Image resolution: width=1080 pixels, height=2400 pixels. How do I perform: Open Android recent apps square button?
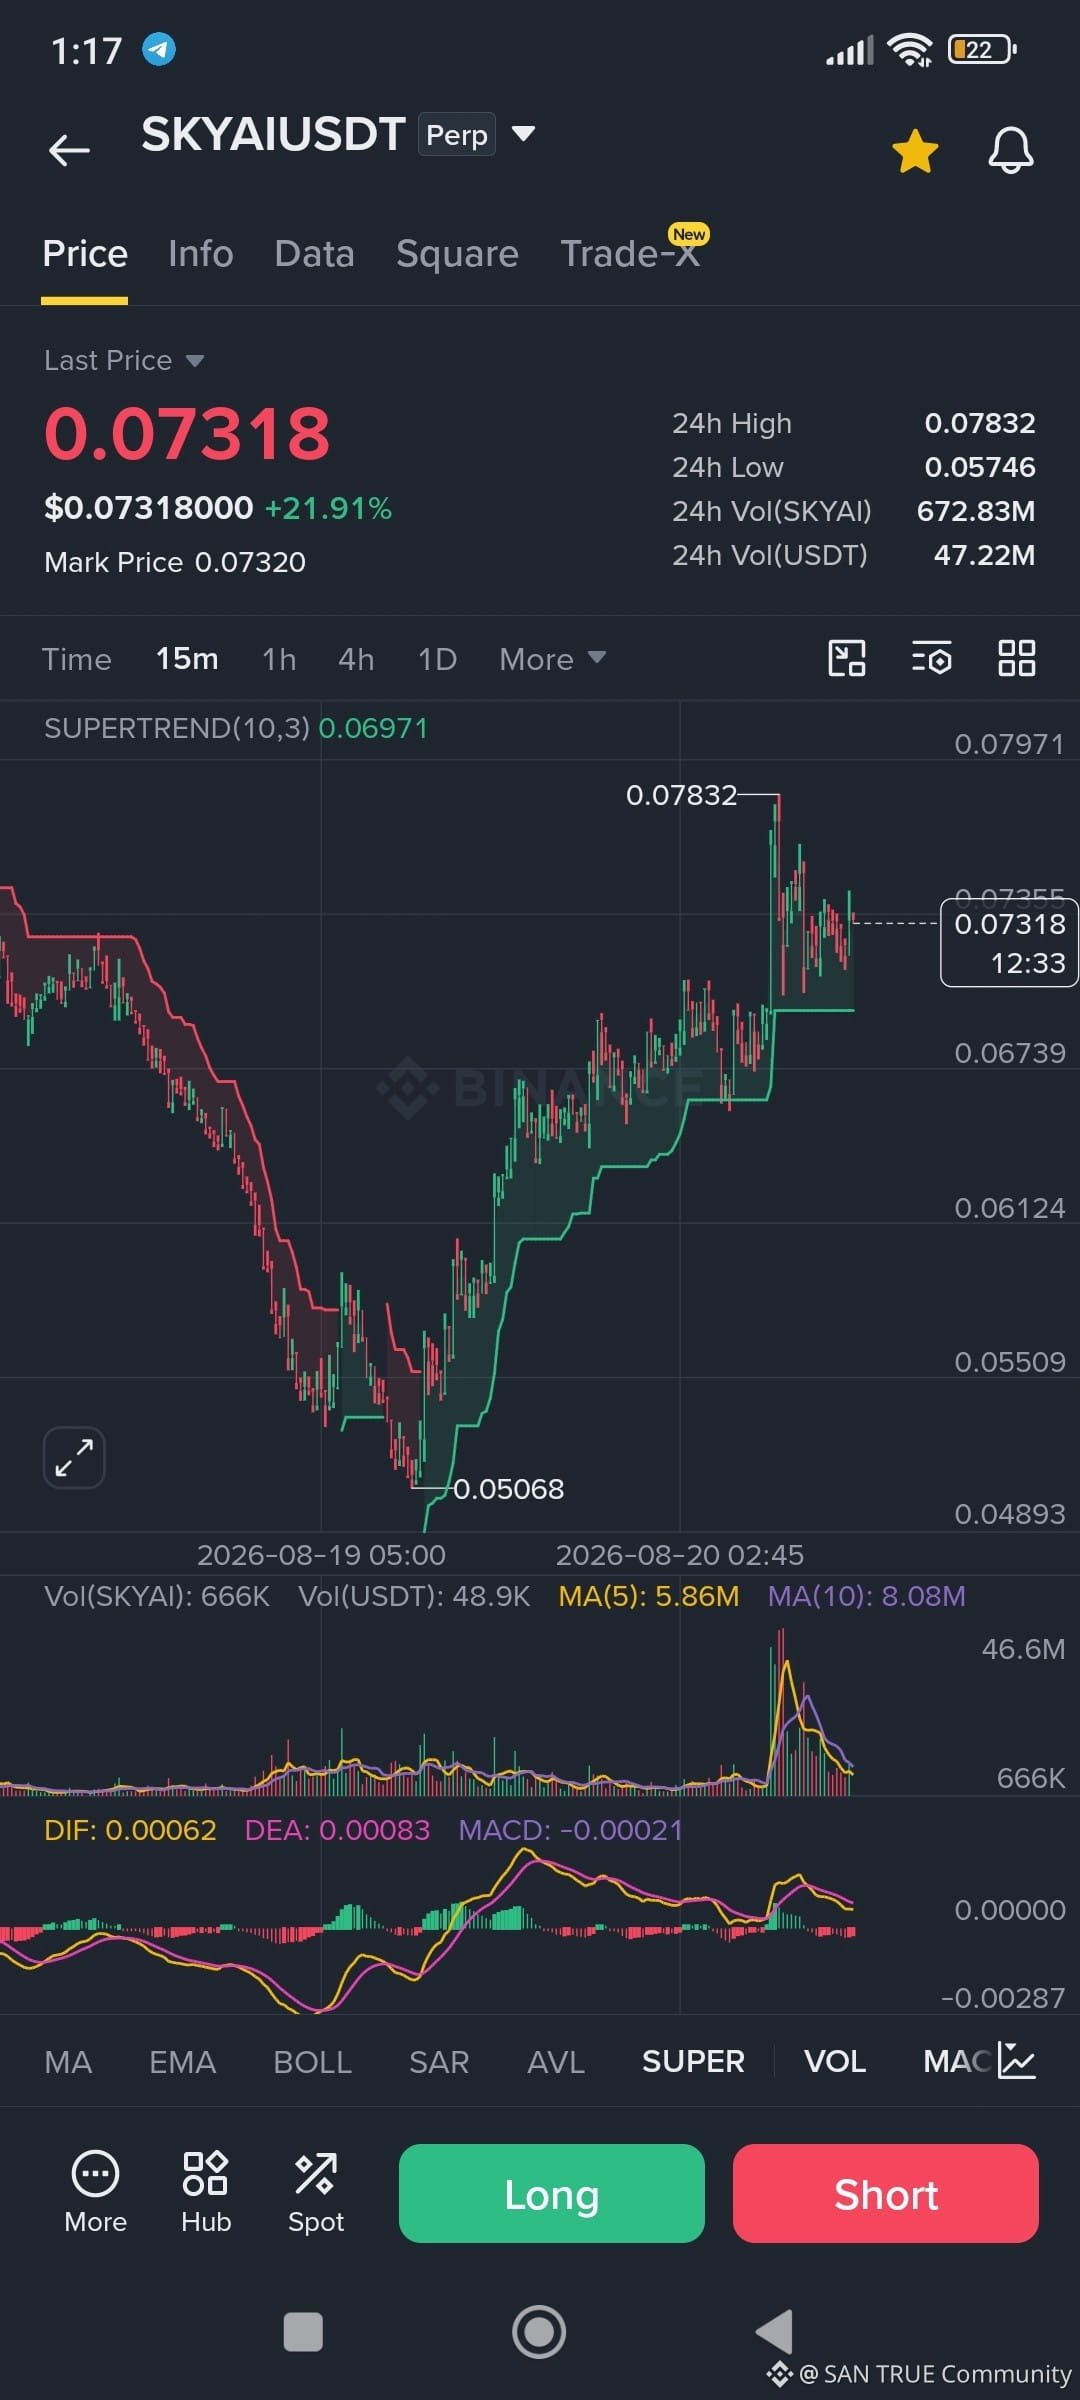[303, 2332]
